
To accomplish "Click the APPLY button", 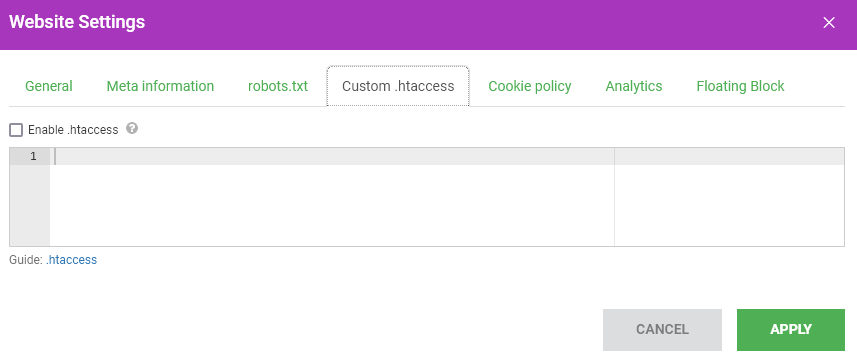I will coord(791,330).
